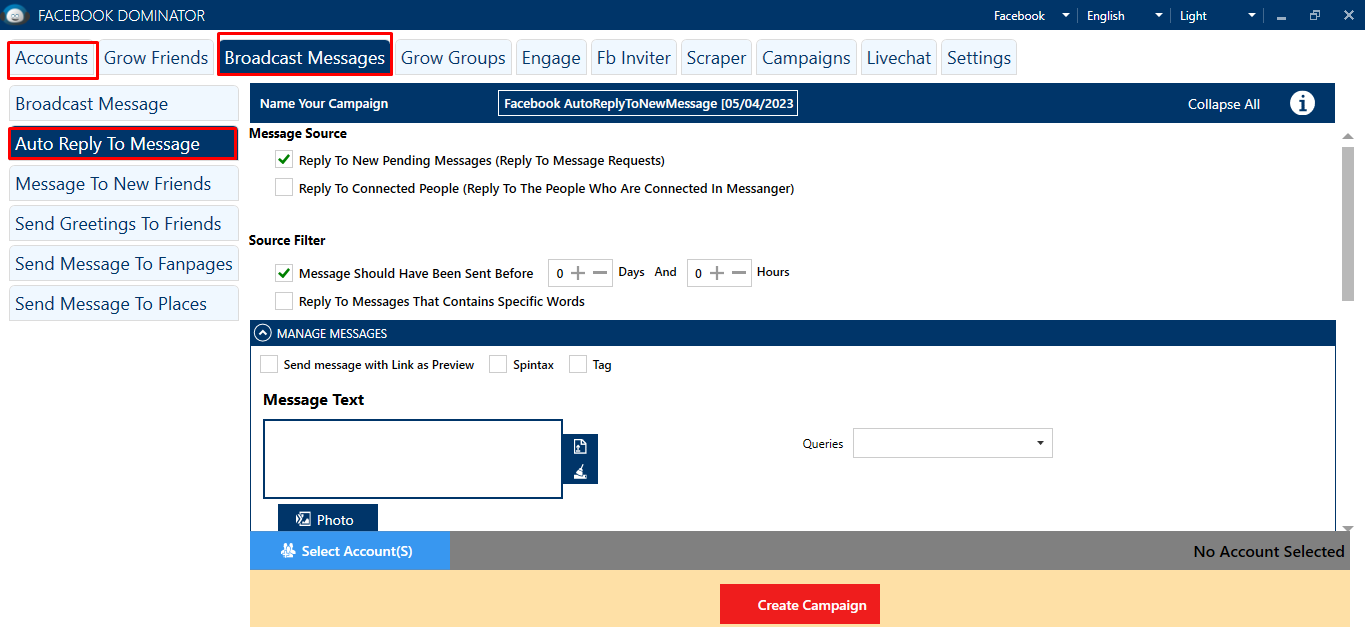
Task: Click the Source Filter heading
Action: tap(287, 240)
